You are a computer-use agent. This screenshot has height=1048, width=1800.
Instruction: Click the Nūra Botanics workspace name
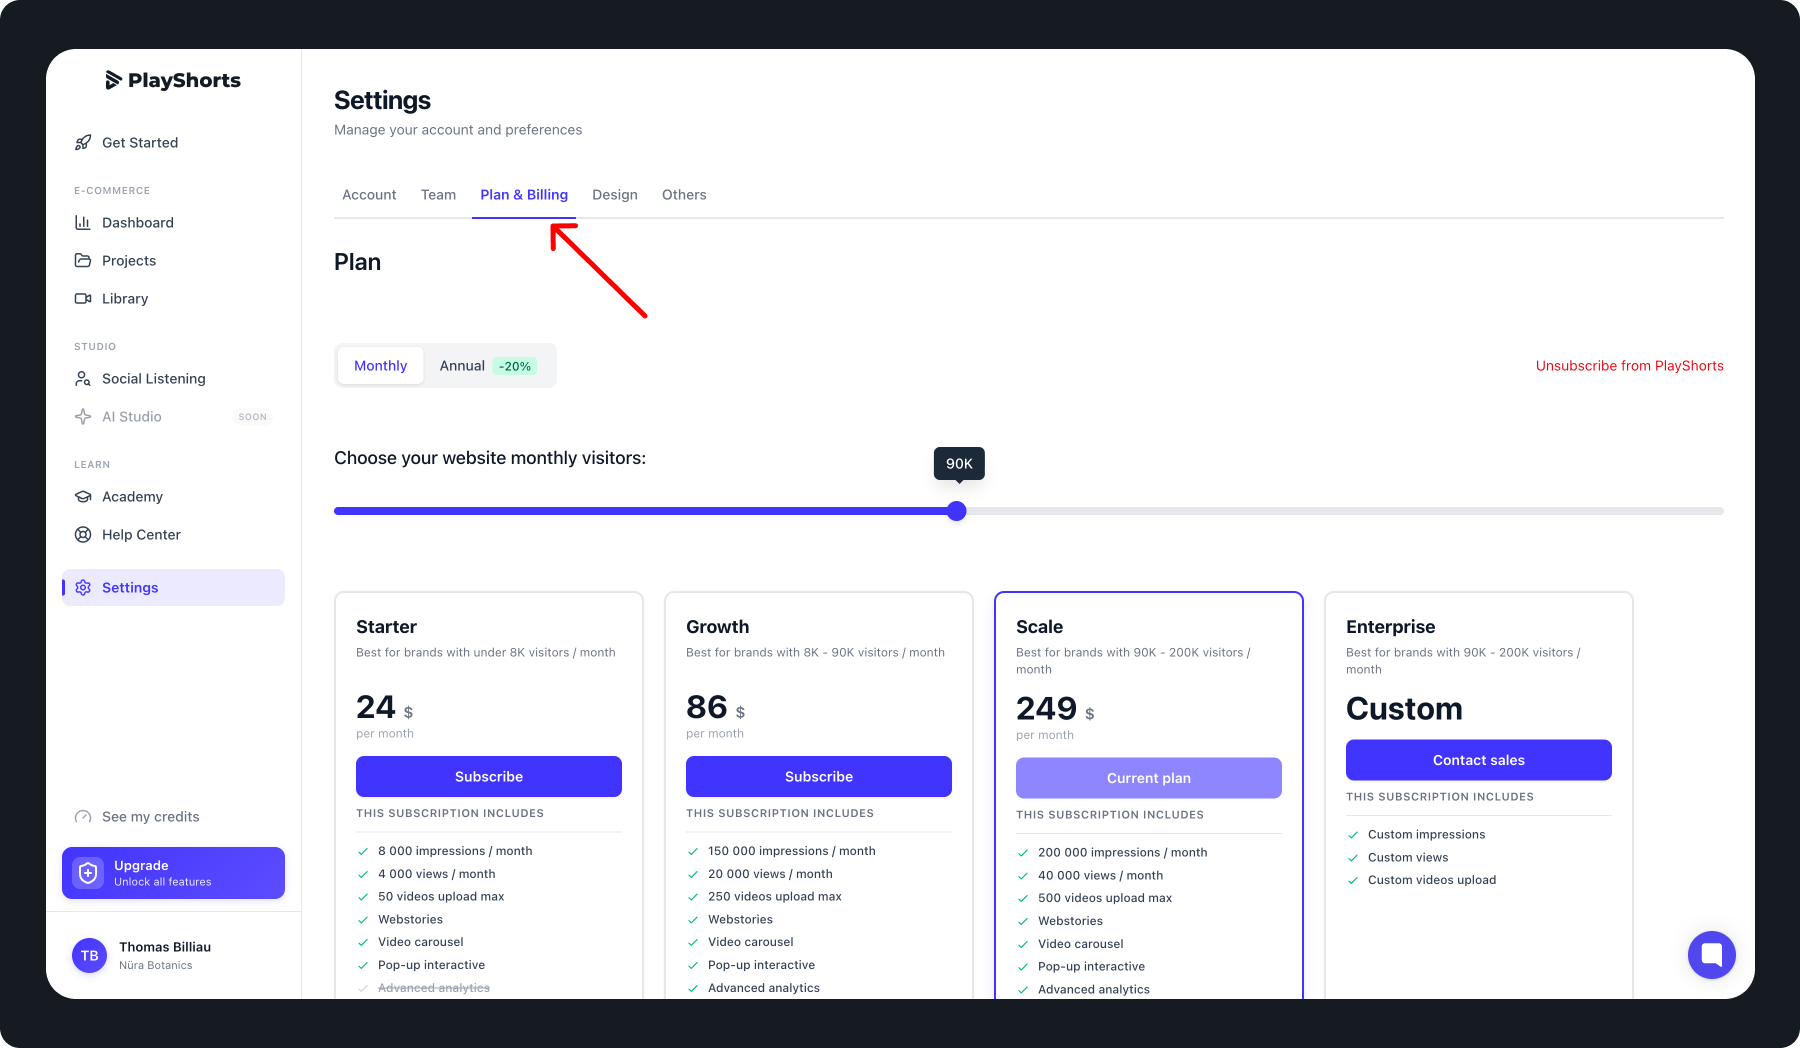click(x=155, y=966)
